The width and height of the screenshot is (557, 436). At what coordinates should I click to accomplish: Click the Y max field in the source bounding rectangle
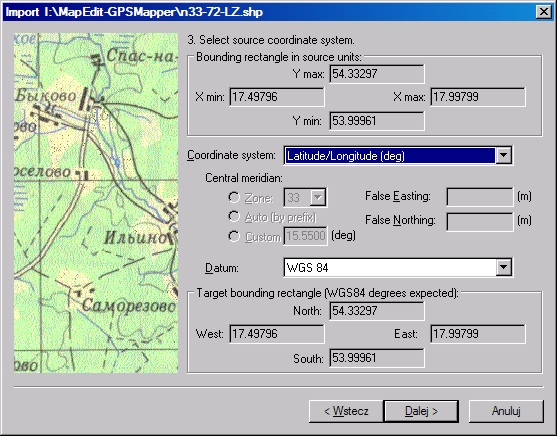click(377, 74)
